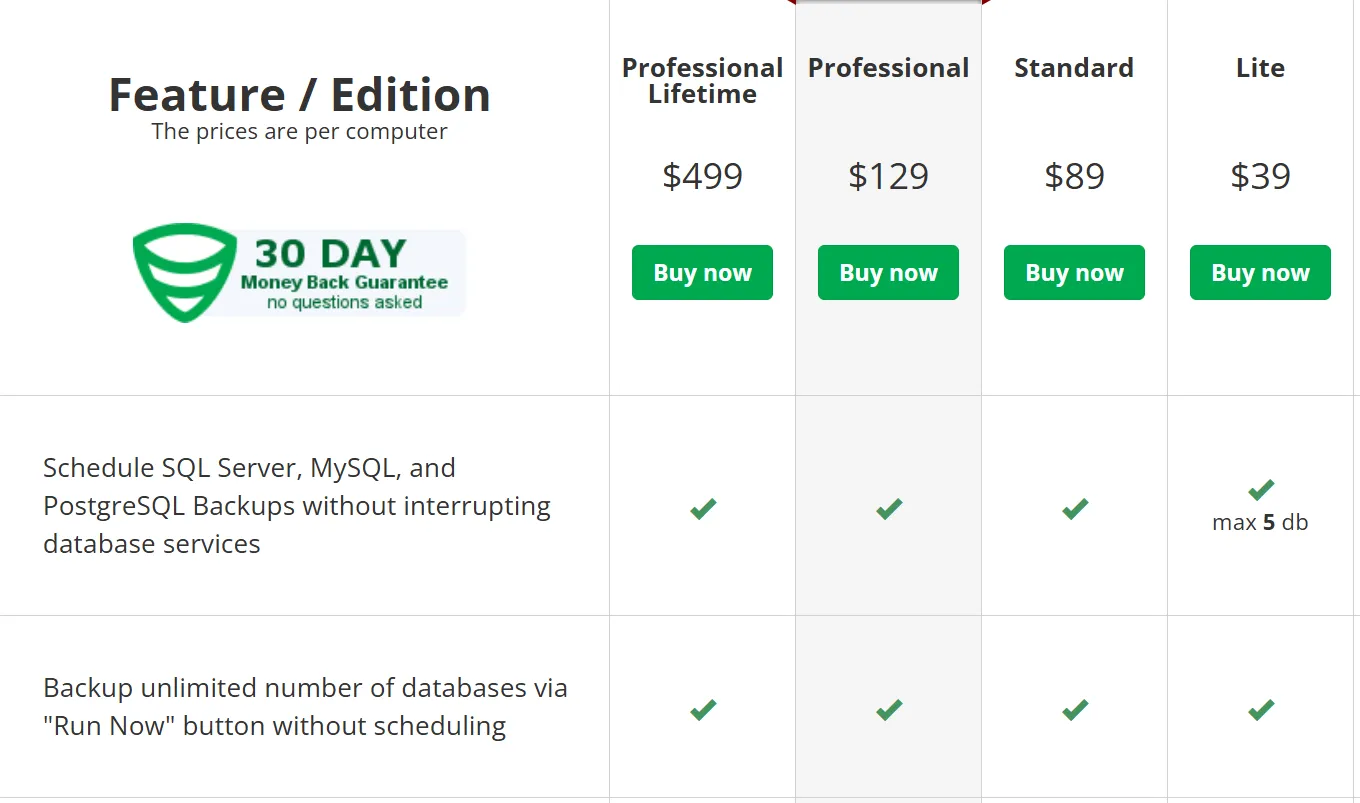Screen dimensions: 1360x803
Task: Click Lite column Run Now checkmark
Action: tap(1260, 710)
